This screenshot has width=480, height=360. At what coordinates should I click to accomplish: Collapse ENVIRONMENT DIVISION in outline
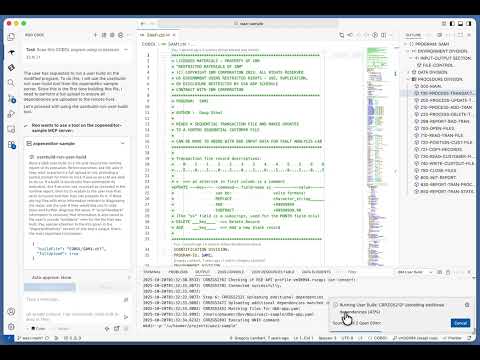pos(408,51)
